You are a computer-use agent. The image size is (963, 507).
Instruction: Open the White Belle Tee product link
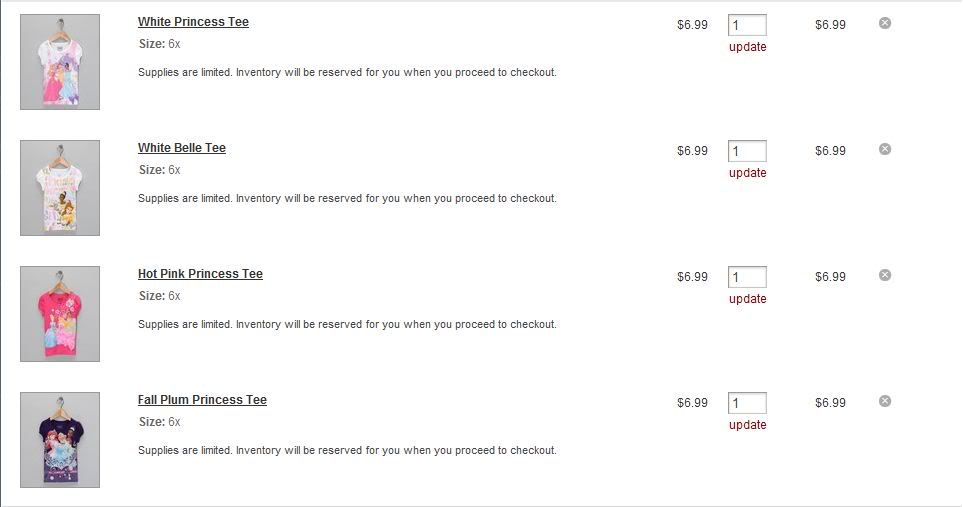tap(182, 148)
